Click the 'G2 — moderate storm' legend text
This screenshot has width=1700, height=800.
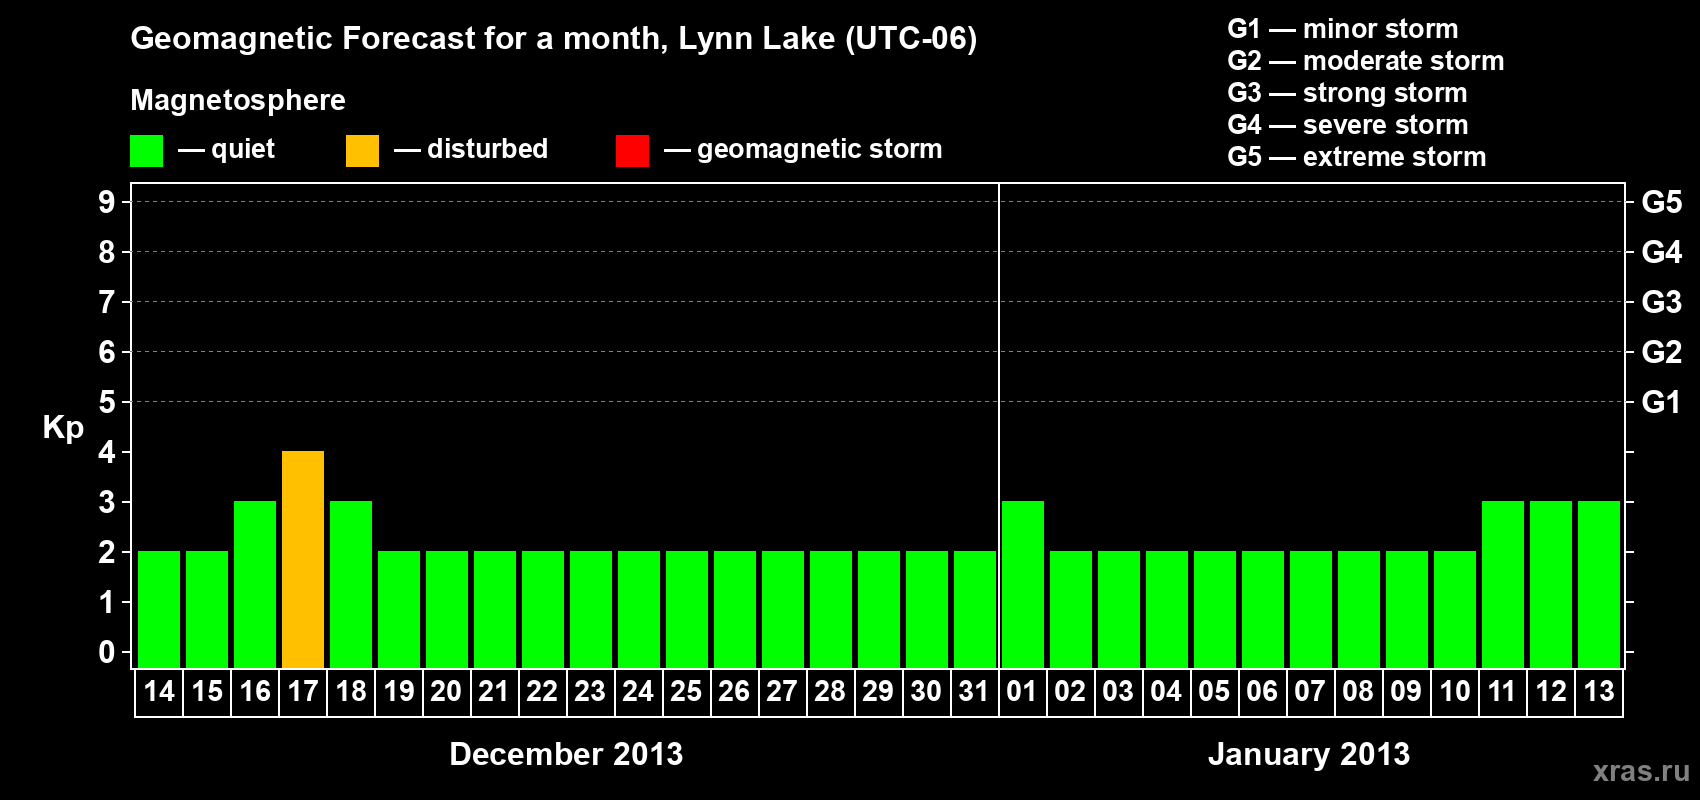coord(1366,61)
